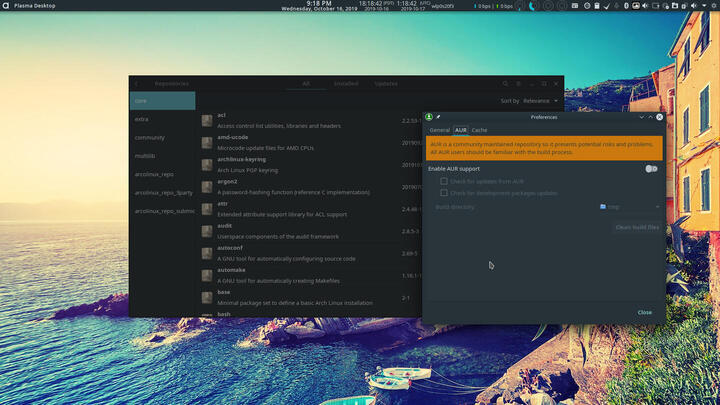Switch to the General preferences tab

click(x=439, y=130)
